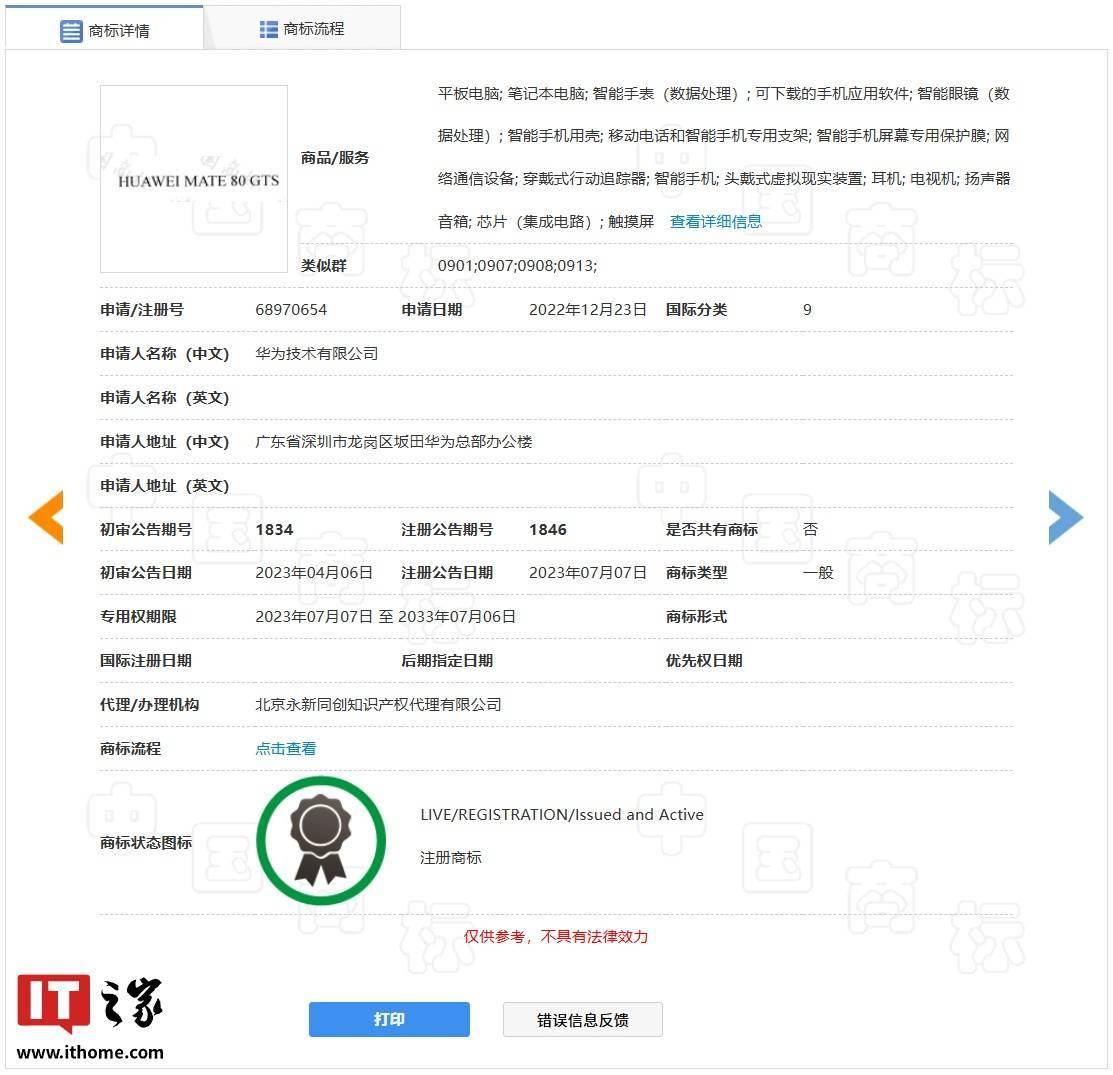1113x1075 pixels.
Task: Click the 错误信息反馈 button
Action: pyautogui.click(x=582, y=1020)
